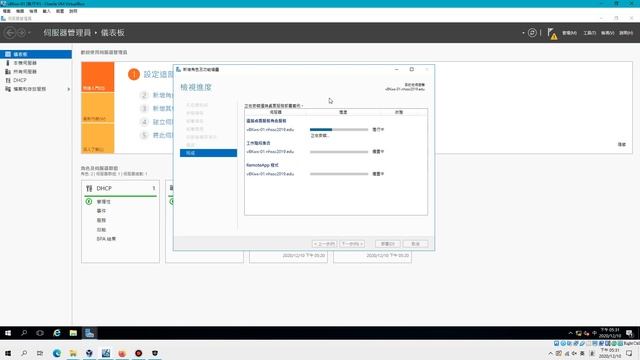Click the Server Manager forward navigation arrow
640x360 pixels.
click(21, 33)
